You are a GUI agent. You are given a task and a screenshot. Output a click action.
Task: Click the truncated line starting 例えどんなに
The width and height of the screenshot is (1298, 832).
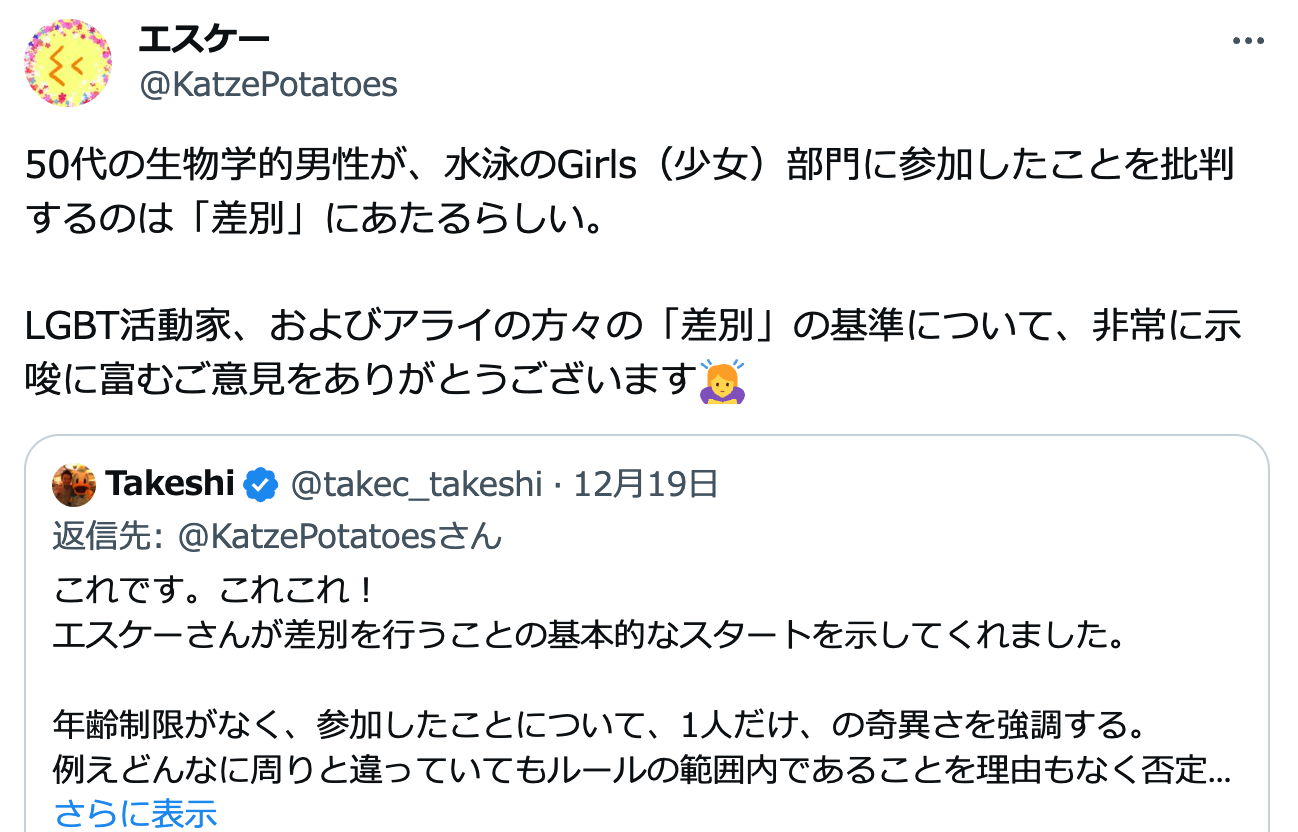click(x=640, y=771)
